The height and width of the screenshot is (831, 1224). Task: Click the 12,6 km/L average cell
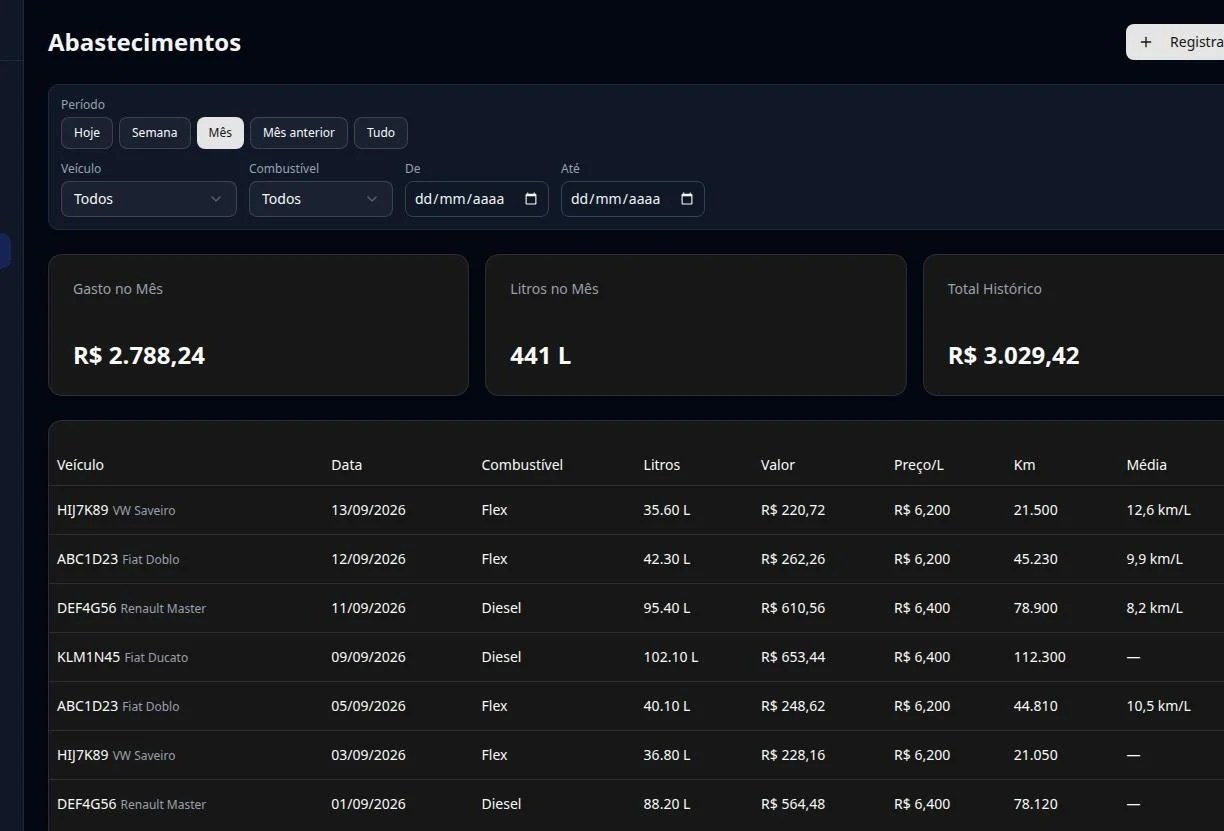click(x=1159, y=510)
